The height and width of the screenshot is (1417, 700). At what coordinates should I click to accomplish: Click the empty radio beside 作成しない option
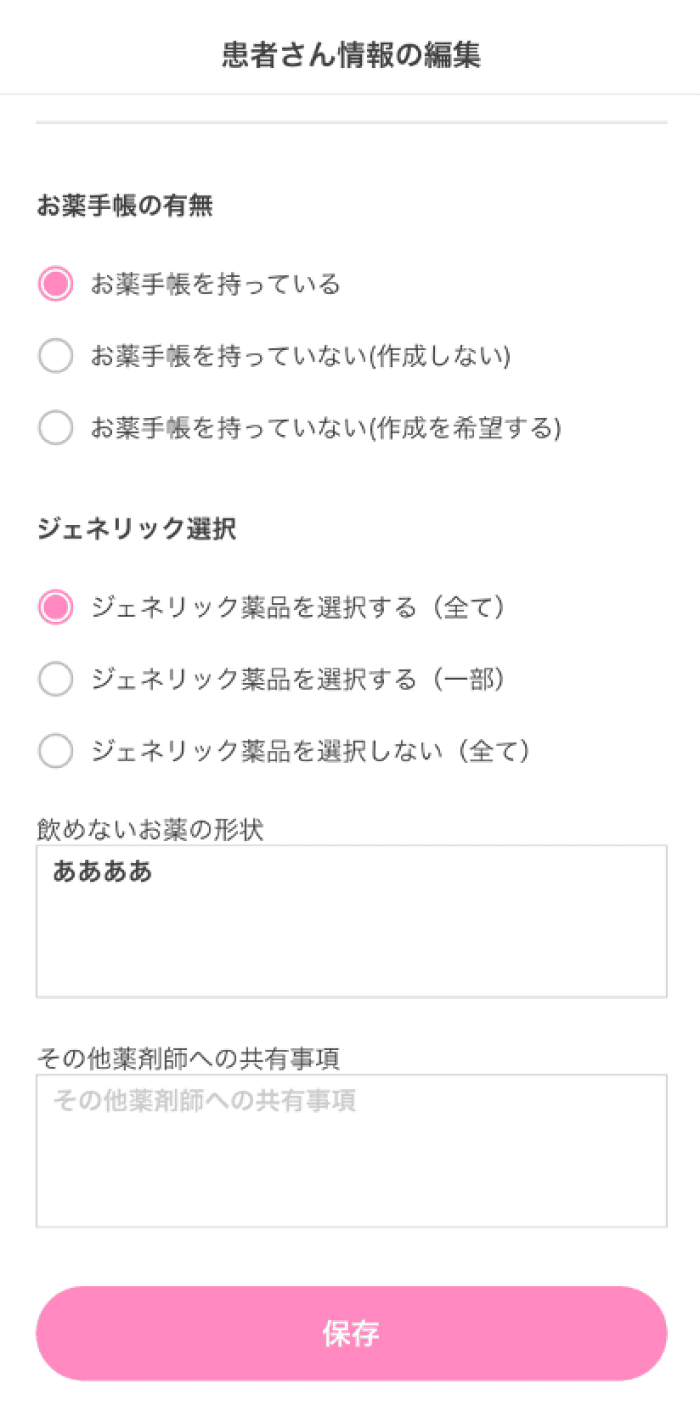coord(55,355)
